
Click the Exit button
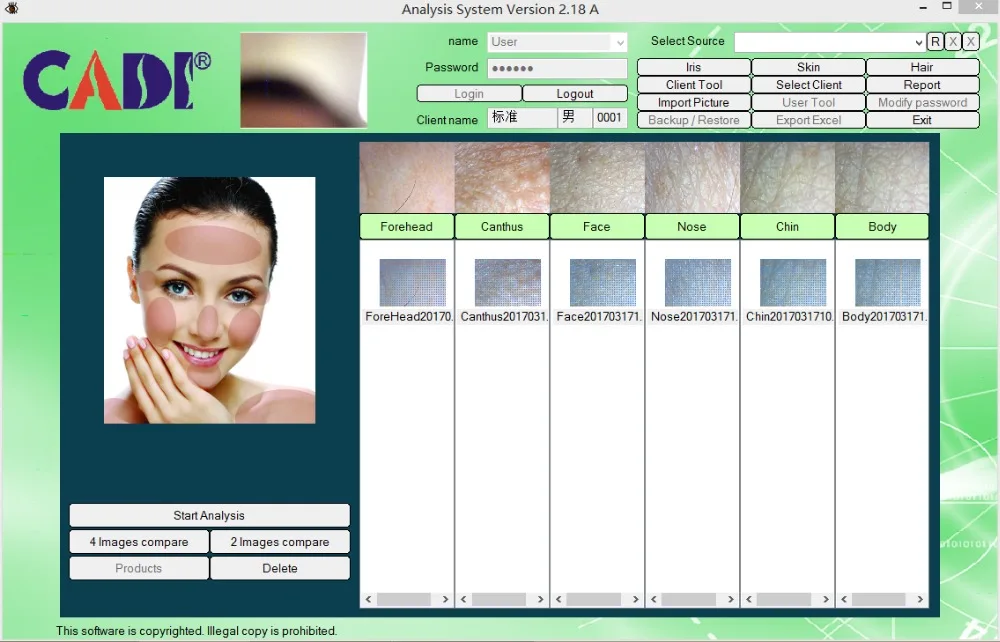click(922, 120)
